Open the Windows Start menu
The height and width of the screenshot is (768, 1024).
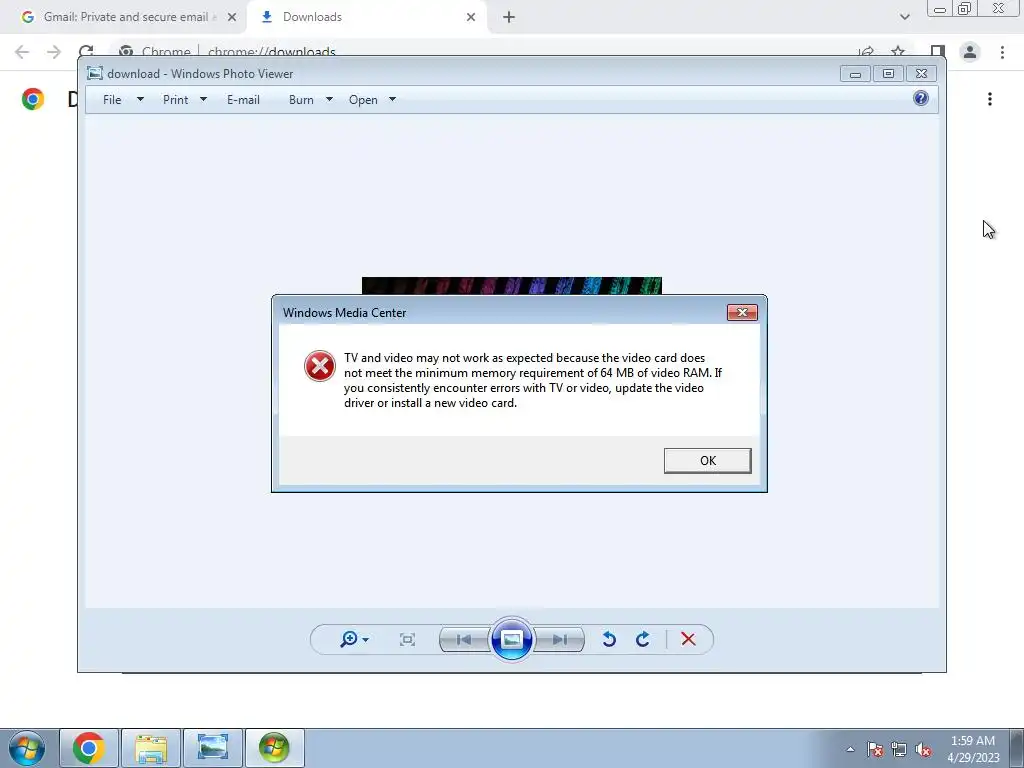pos(27,748)
